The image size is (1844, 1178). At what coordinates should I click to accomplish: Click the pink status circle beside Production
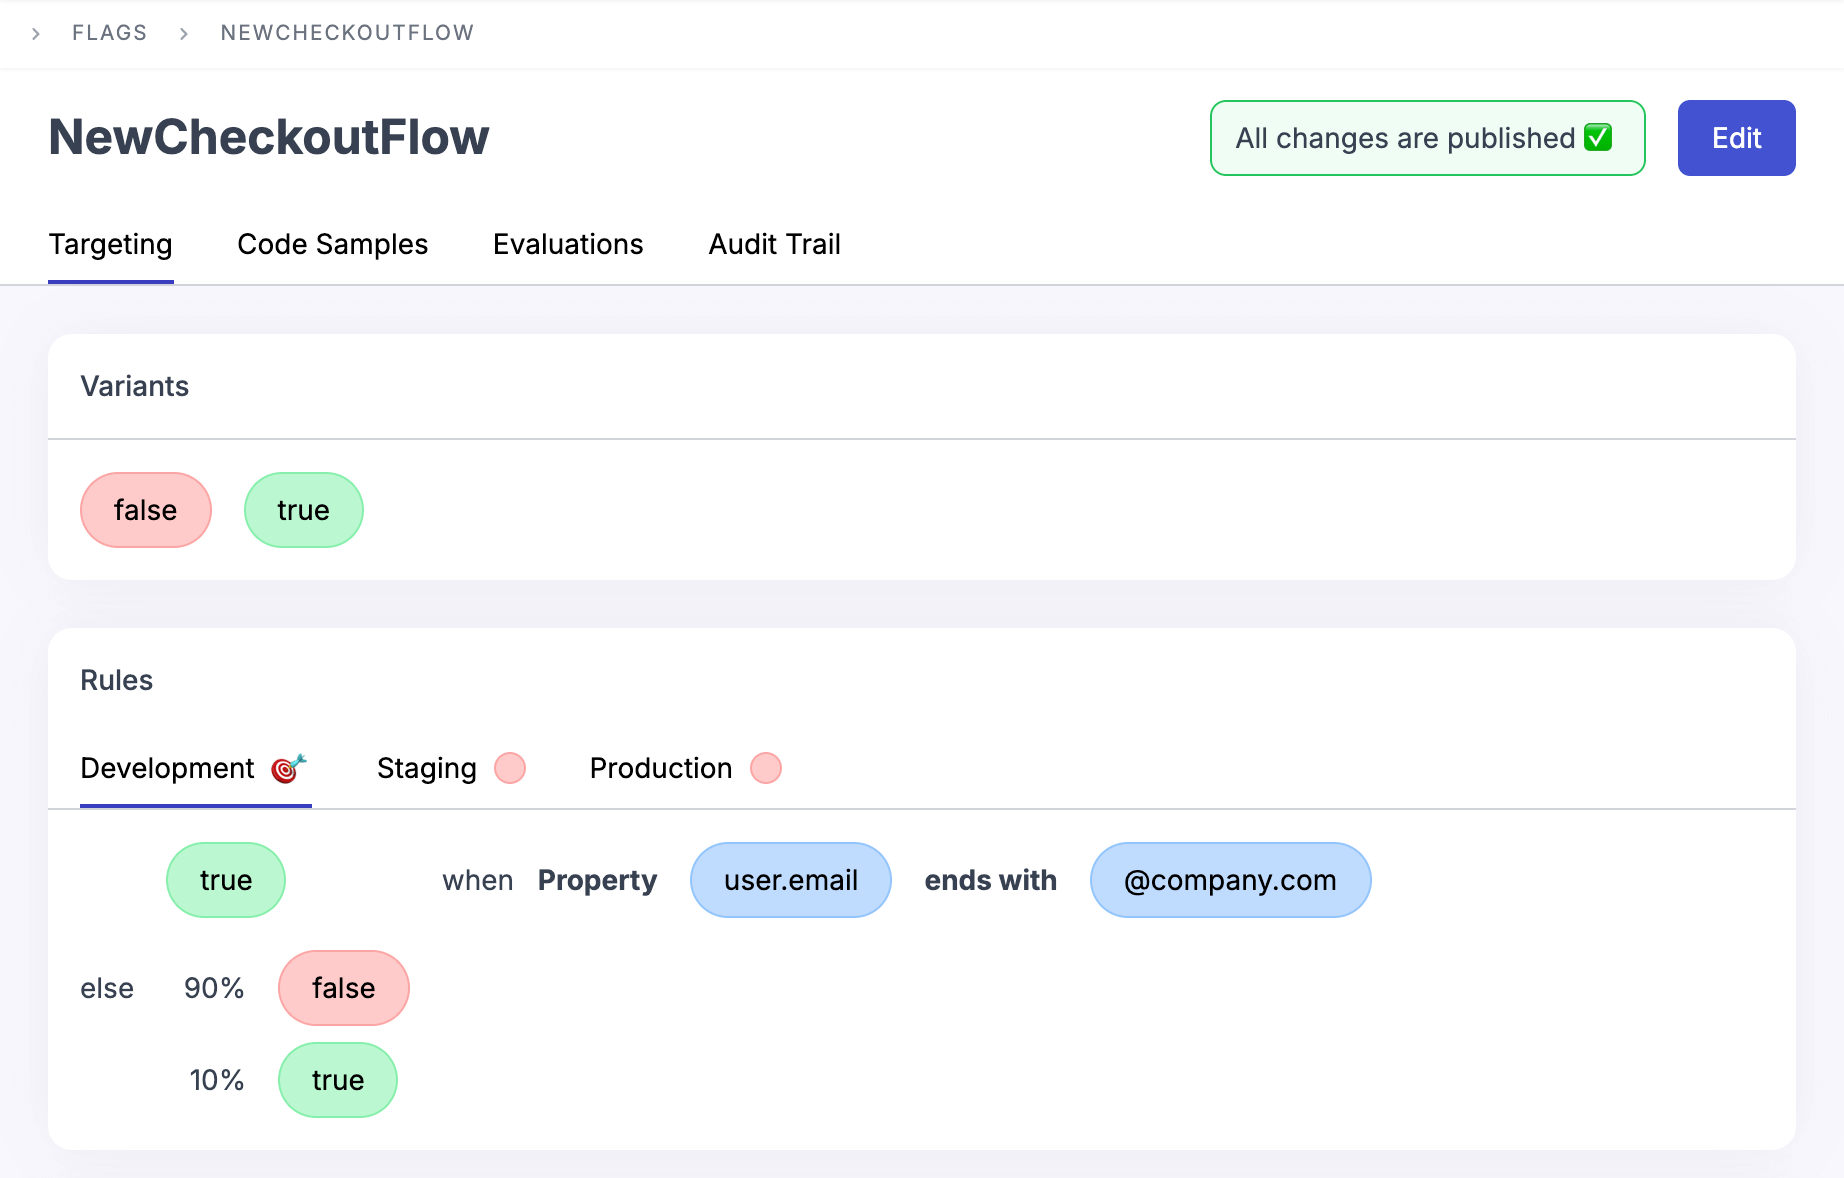766,768
